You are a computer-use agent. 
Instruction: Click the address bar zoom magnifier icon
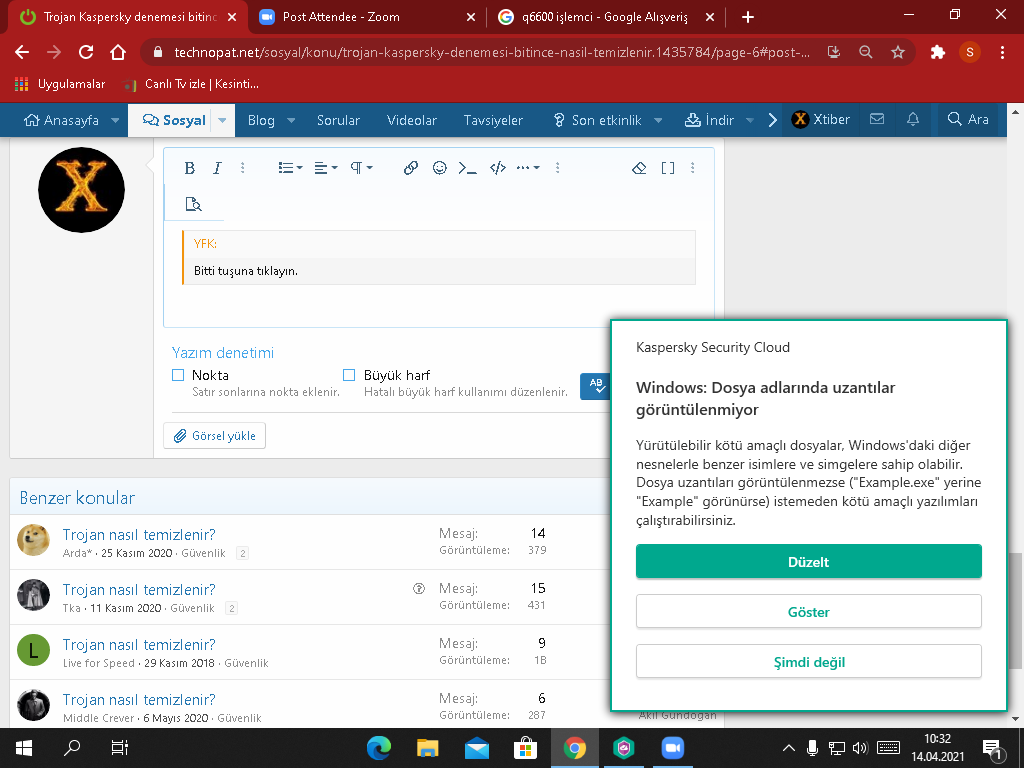click(866, 52)
